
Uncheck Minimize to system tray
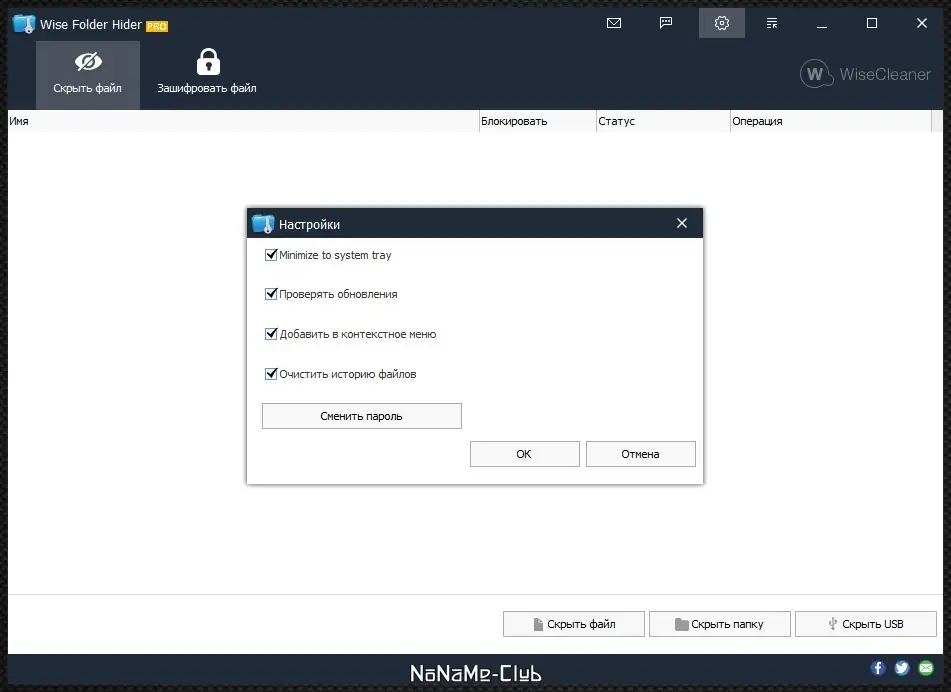point(271,255)
